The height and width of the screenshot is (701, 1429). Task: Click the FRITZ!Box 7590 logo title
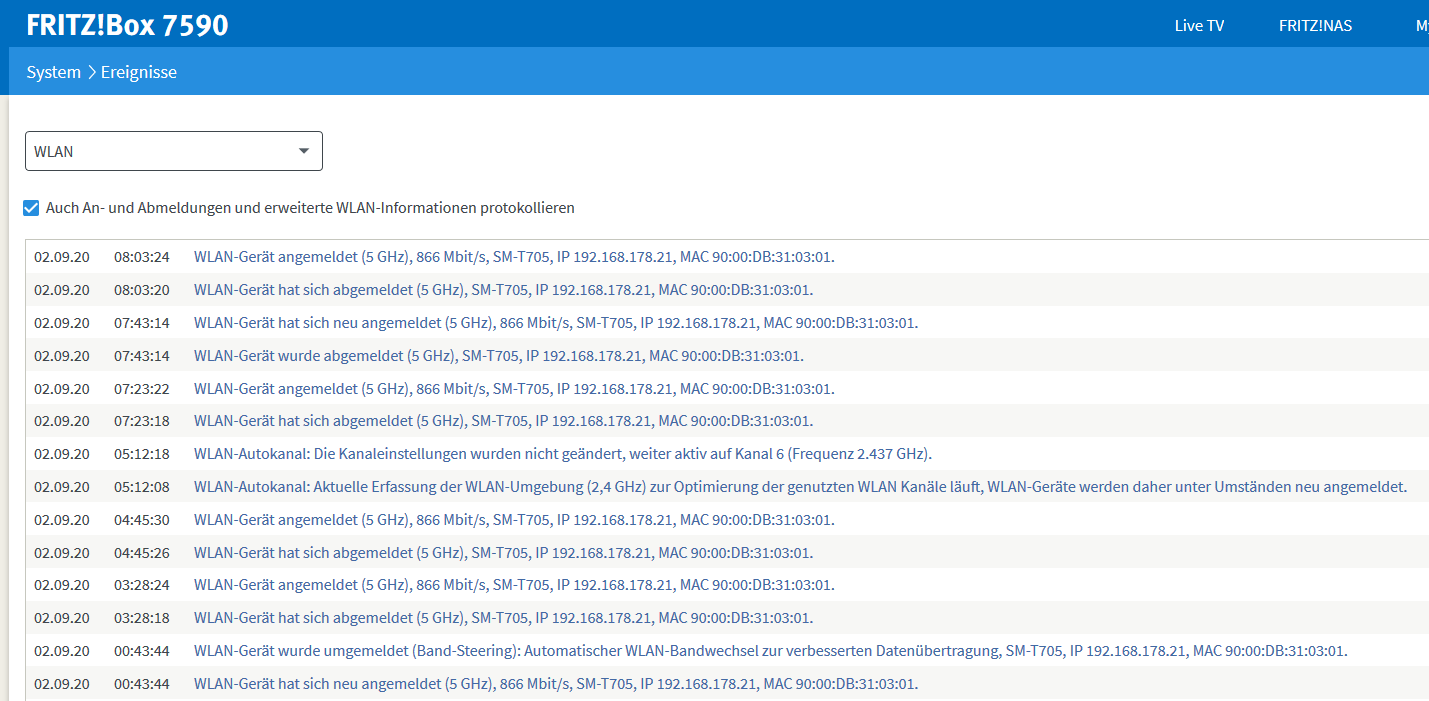(127, 25)
